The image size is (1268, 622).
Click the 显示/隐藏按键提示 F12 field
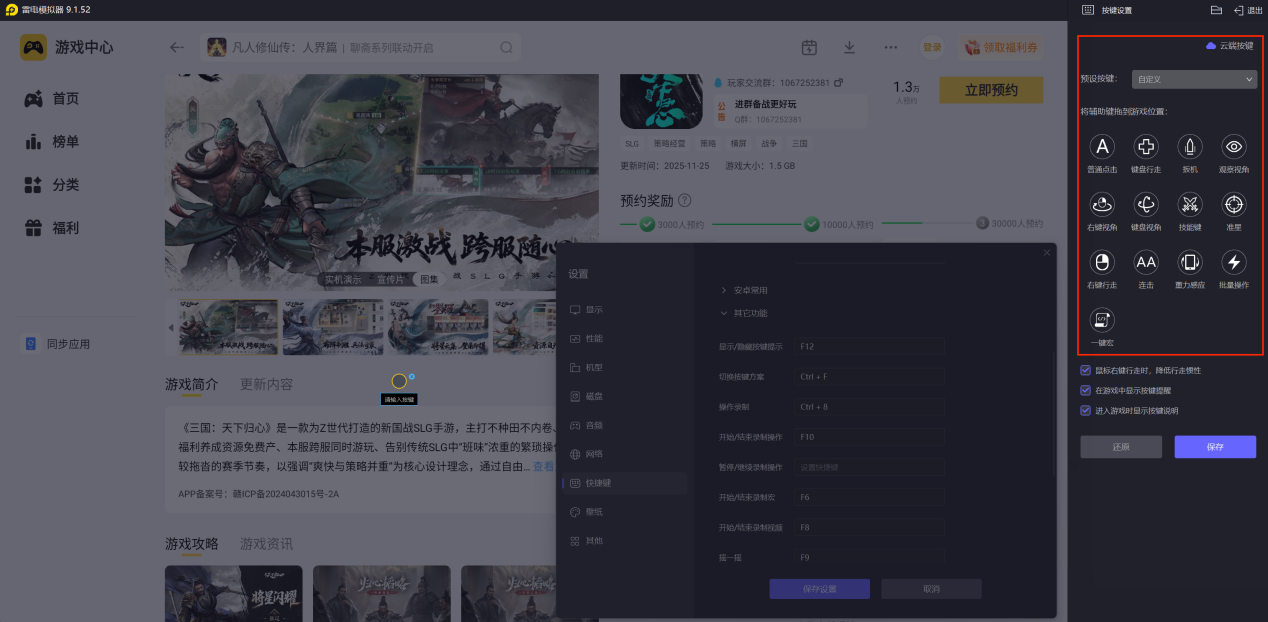coord(869,346)
